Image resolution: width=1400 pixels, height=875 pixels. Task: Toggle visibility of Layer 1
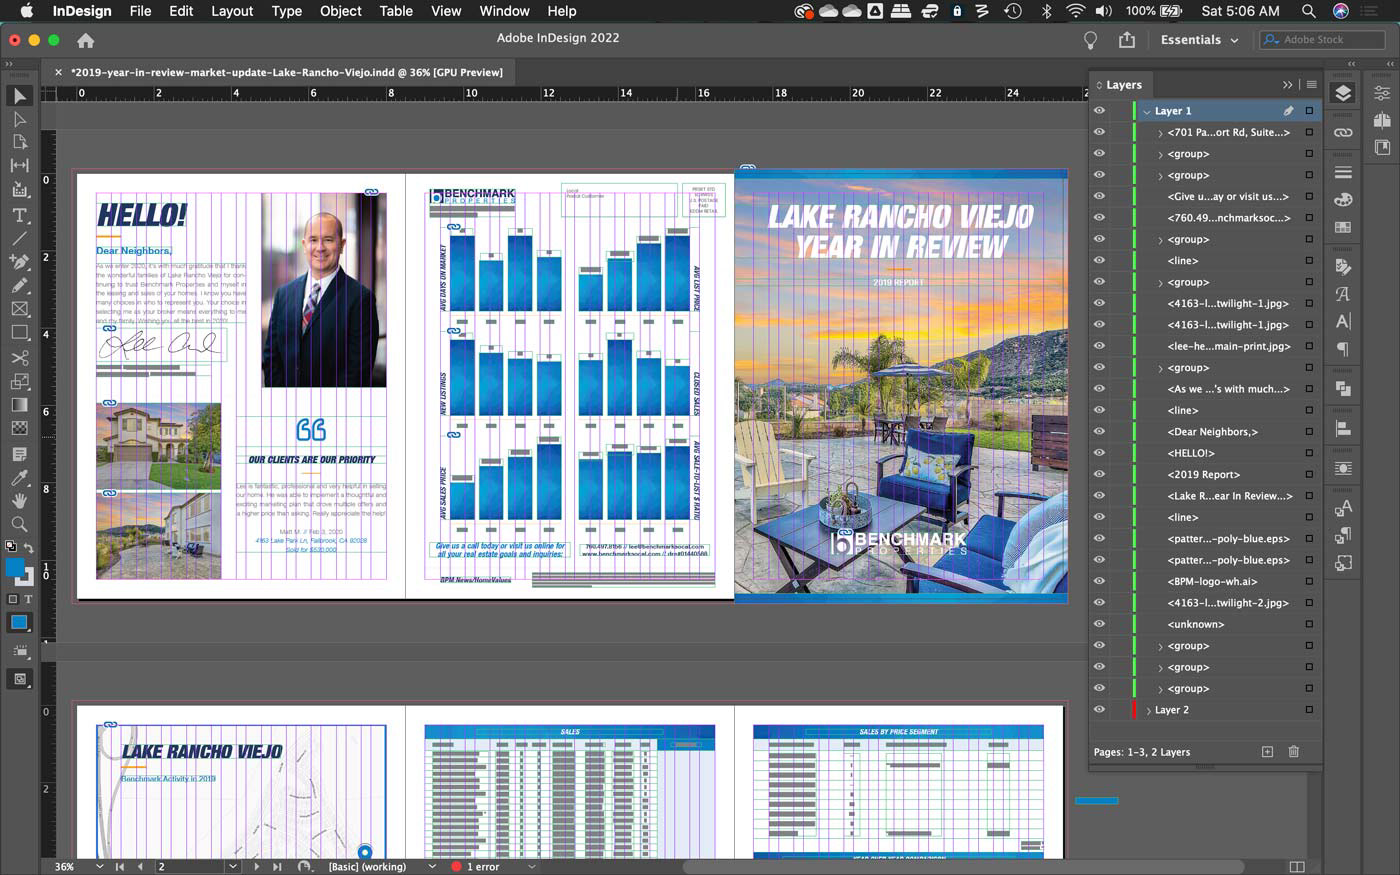1099,111
